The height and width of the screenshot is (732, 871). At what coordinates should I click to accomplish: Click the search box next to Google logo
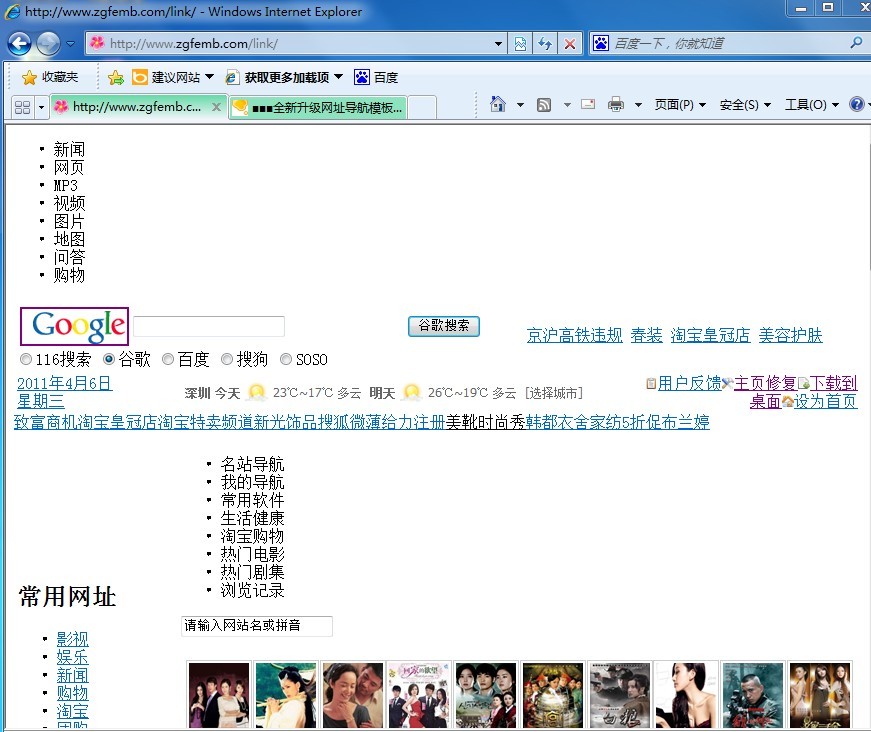tap(209, 326)
